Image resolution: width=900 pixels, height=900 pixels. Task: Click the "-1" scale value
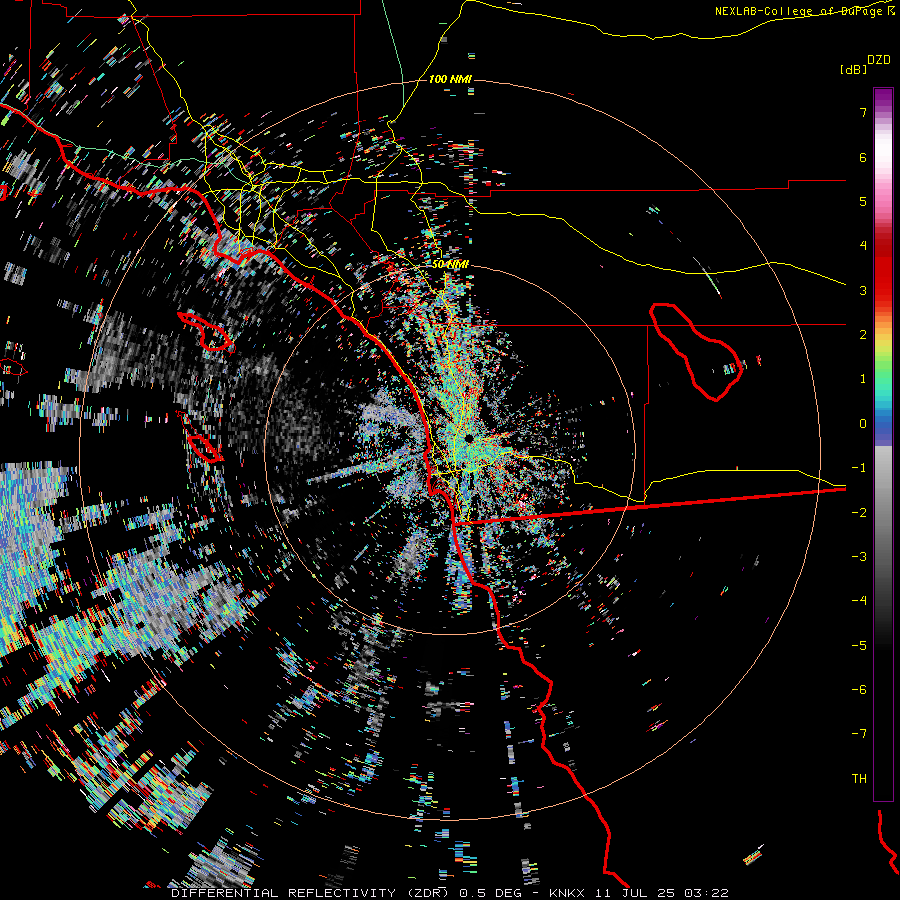coord(859,468)
